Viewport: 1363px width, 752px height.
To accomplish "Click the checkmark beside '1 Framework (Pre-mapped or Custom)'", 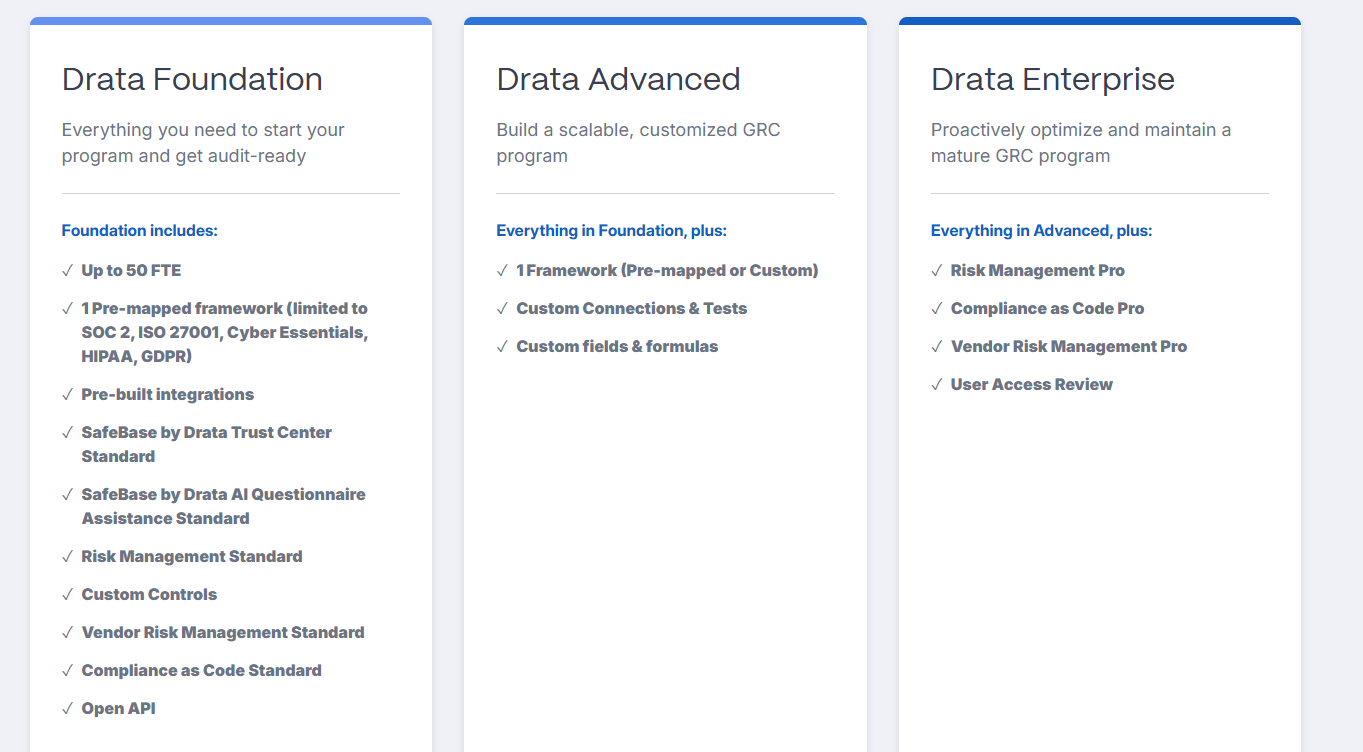I will point(502,270).
